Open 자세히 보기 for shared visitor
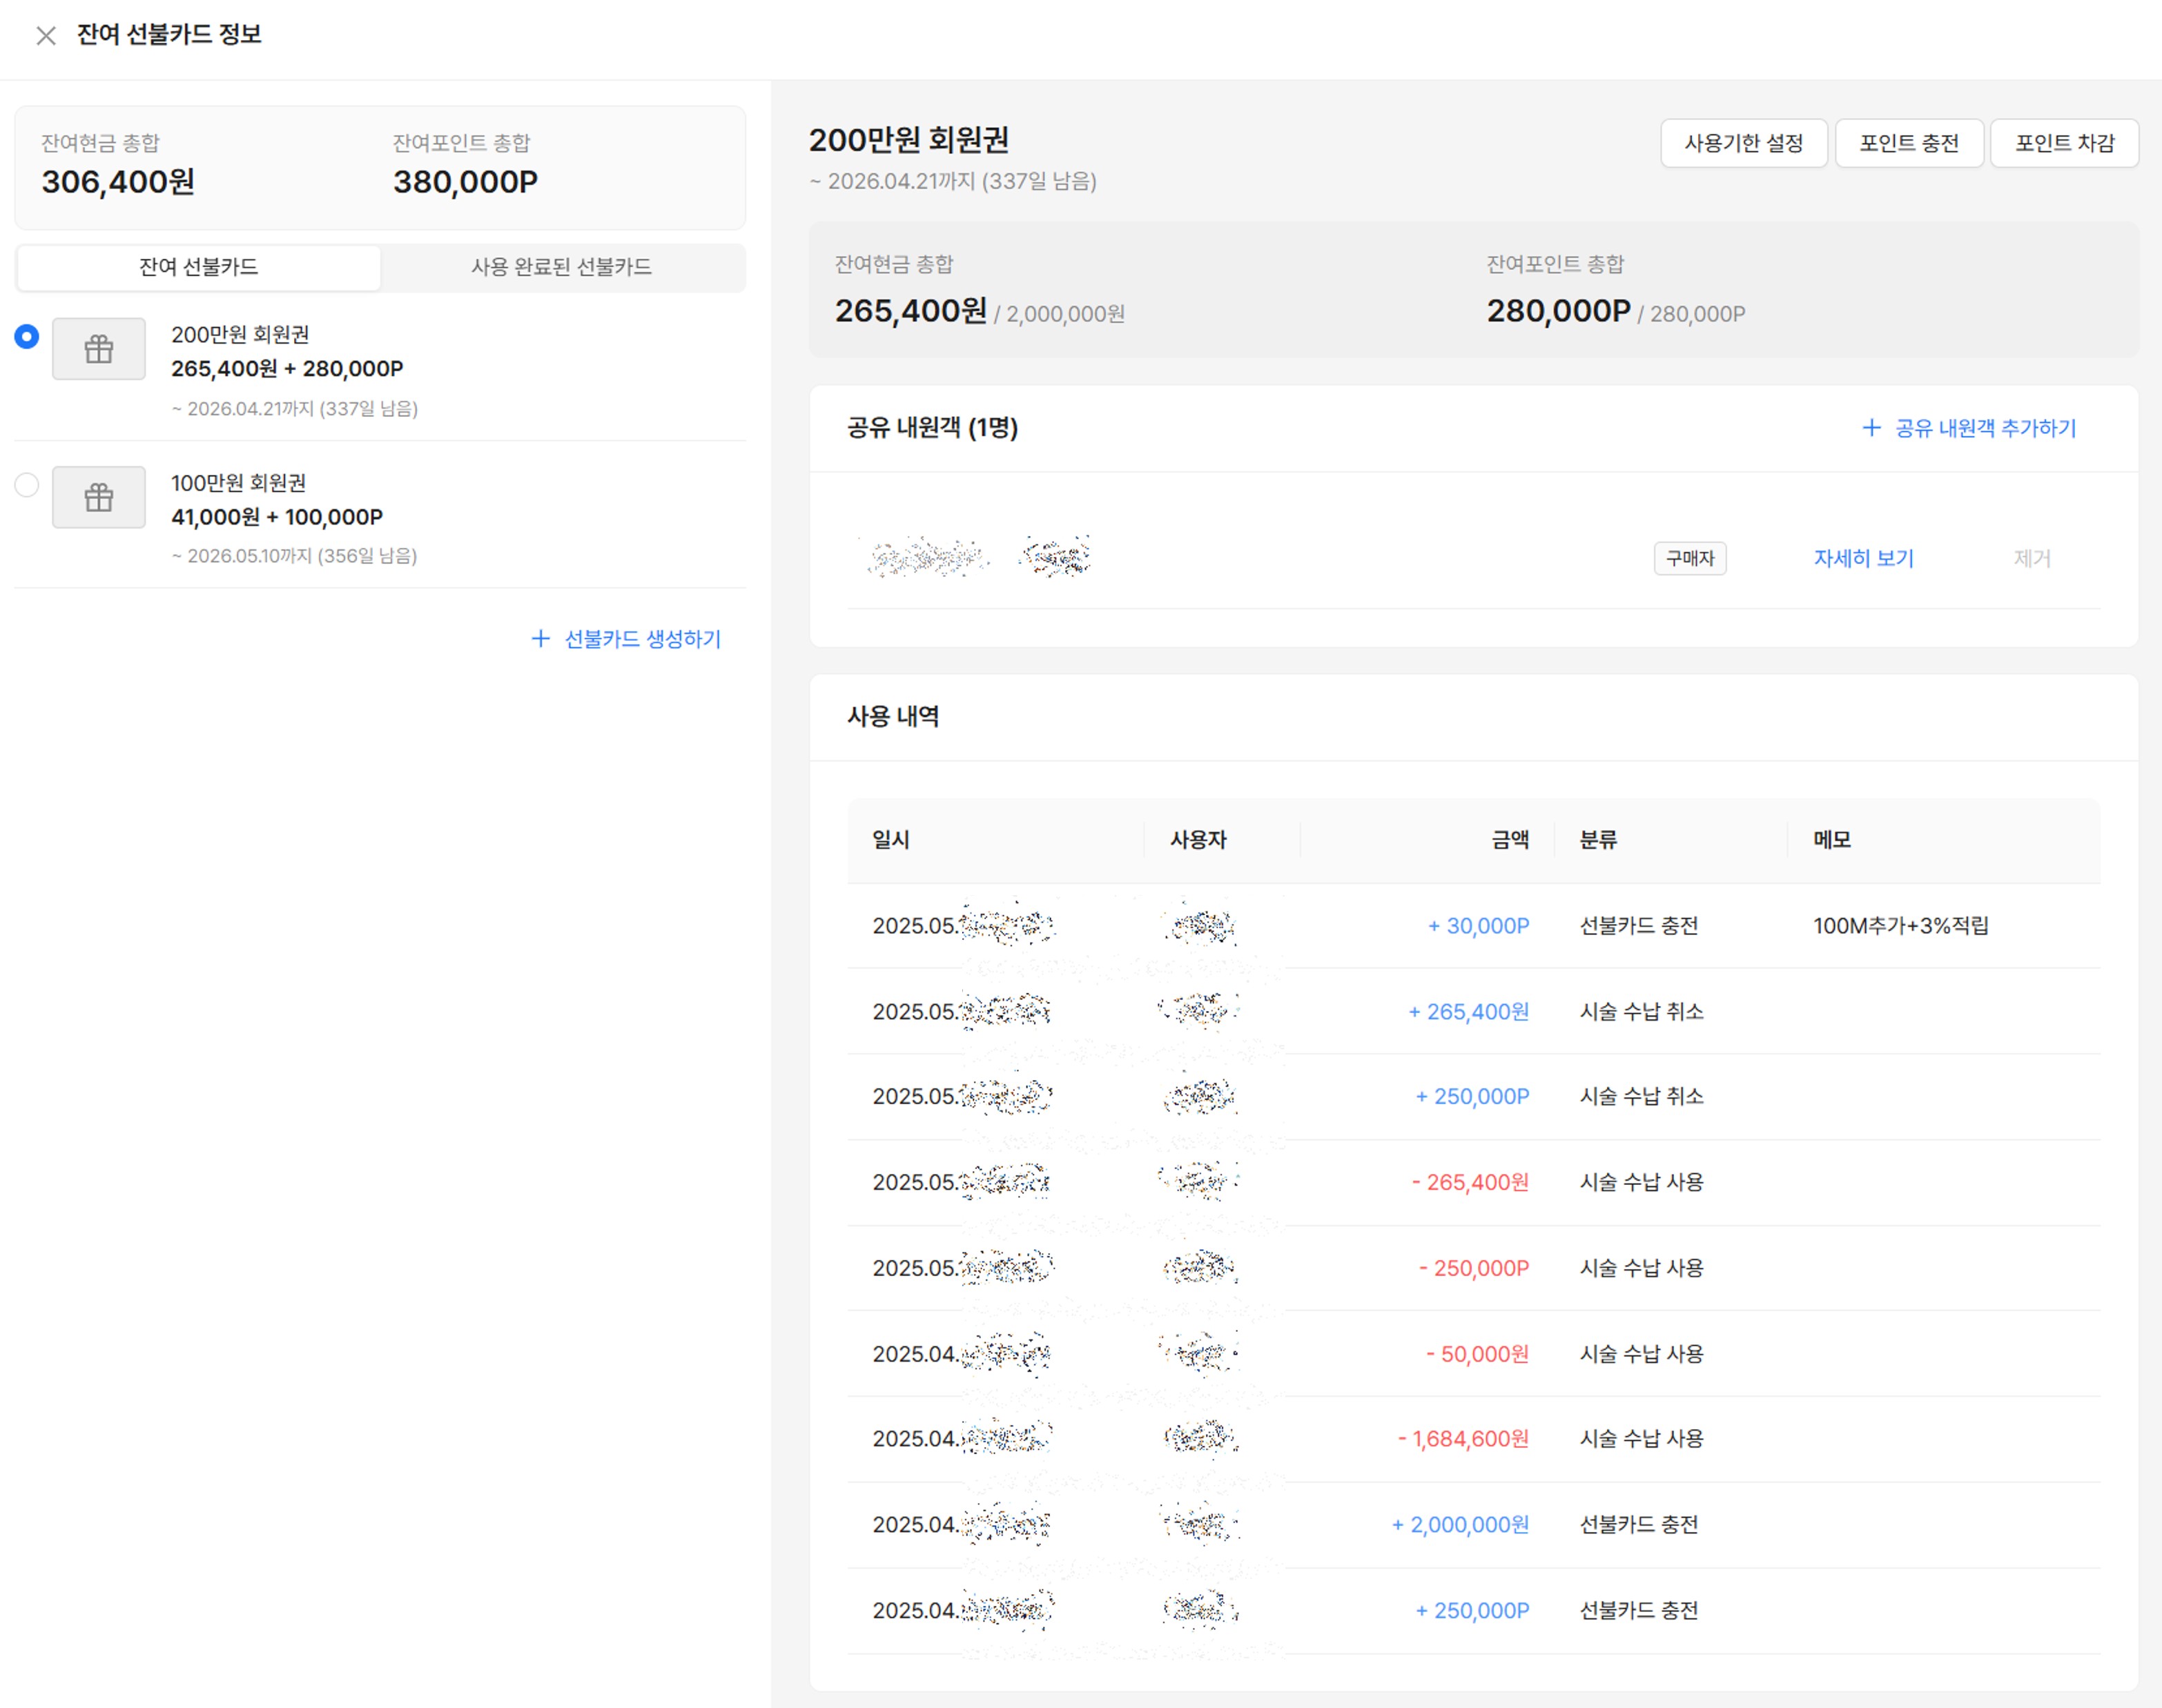This screenshot has width=2162, height=1708. click(1863, 558)
